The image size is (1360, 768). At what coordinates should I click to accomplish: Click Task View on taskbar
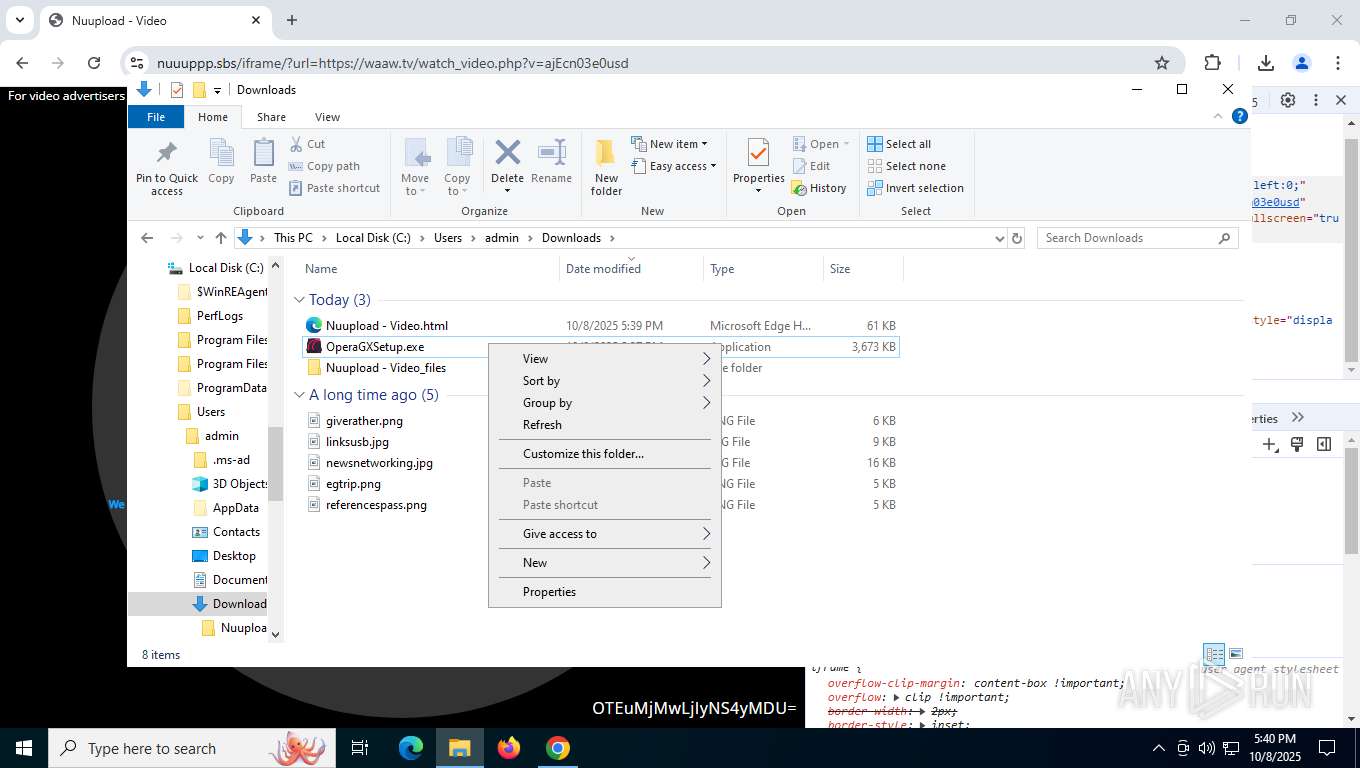coord(360,748)
